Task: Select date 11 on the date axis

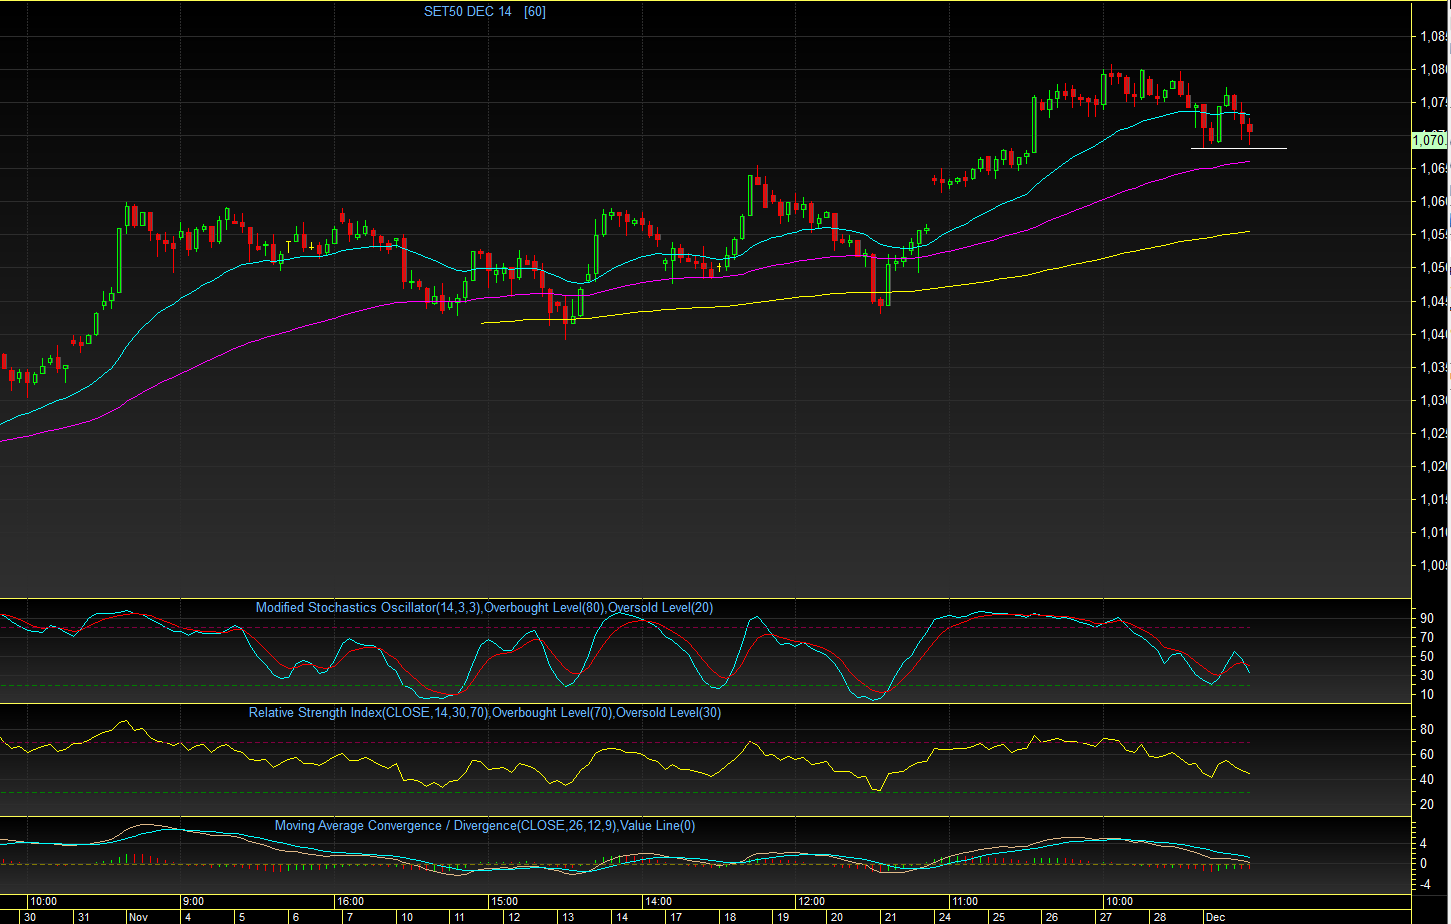Action: coord(461,917)
